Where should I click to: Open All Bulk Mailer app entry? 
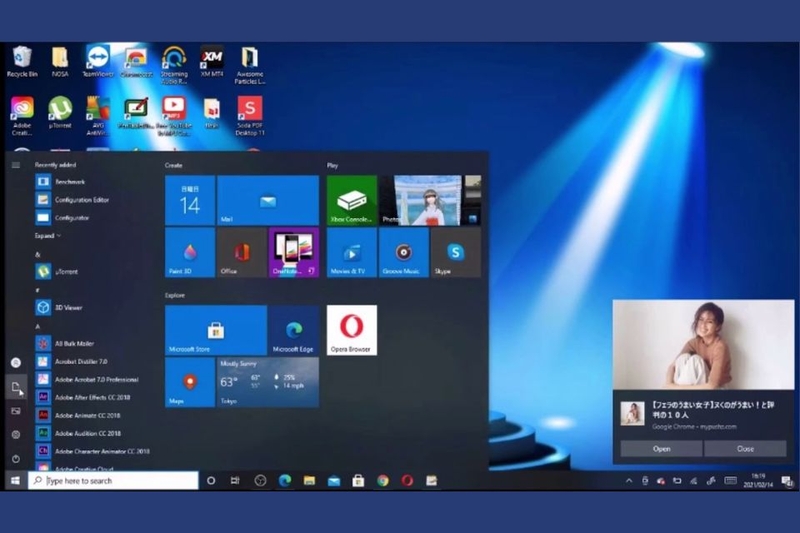tap(92, 343)
